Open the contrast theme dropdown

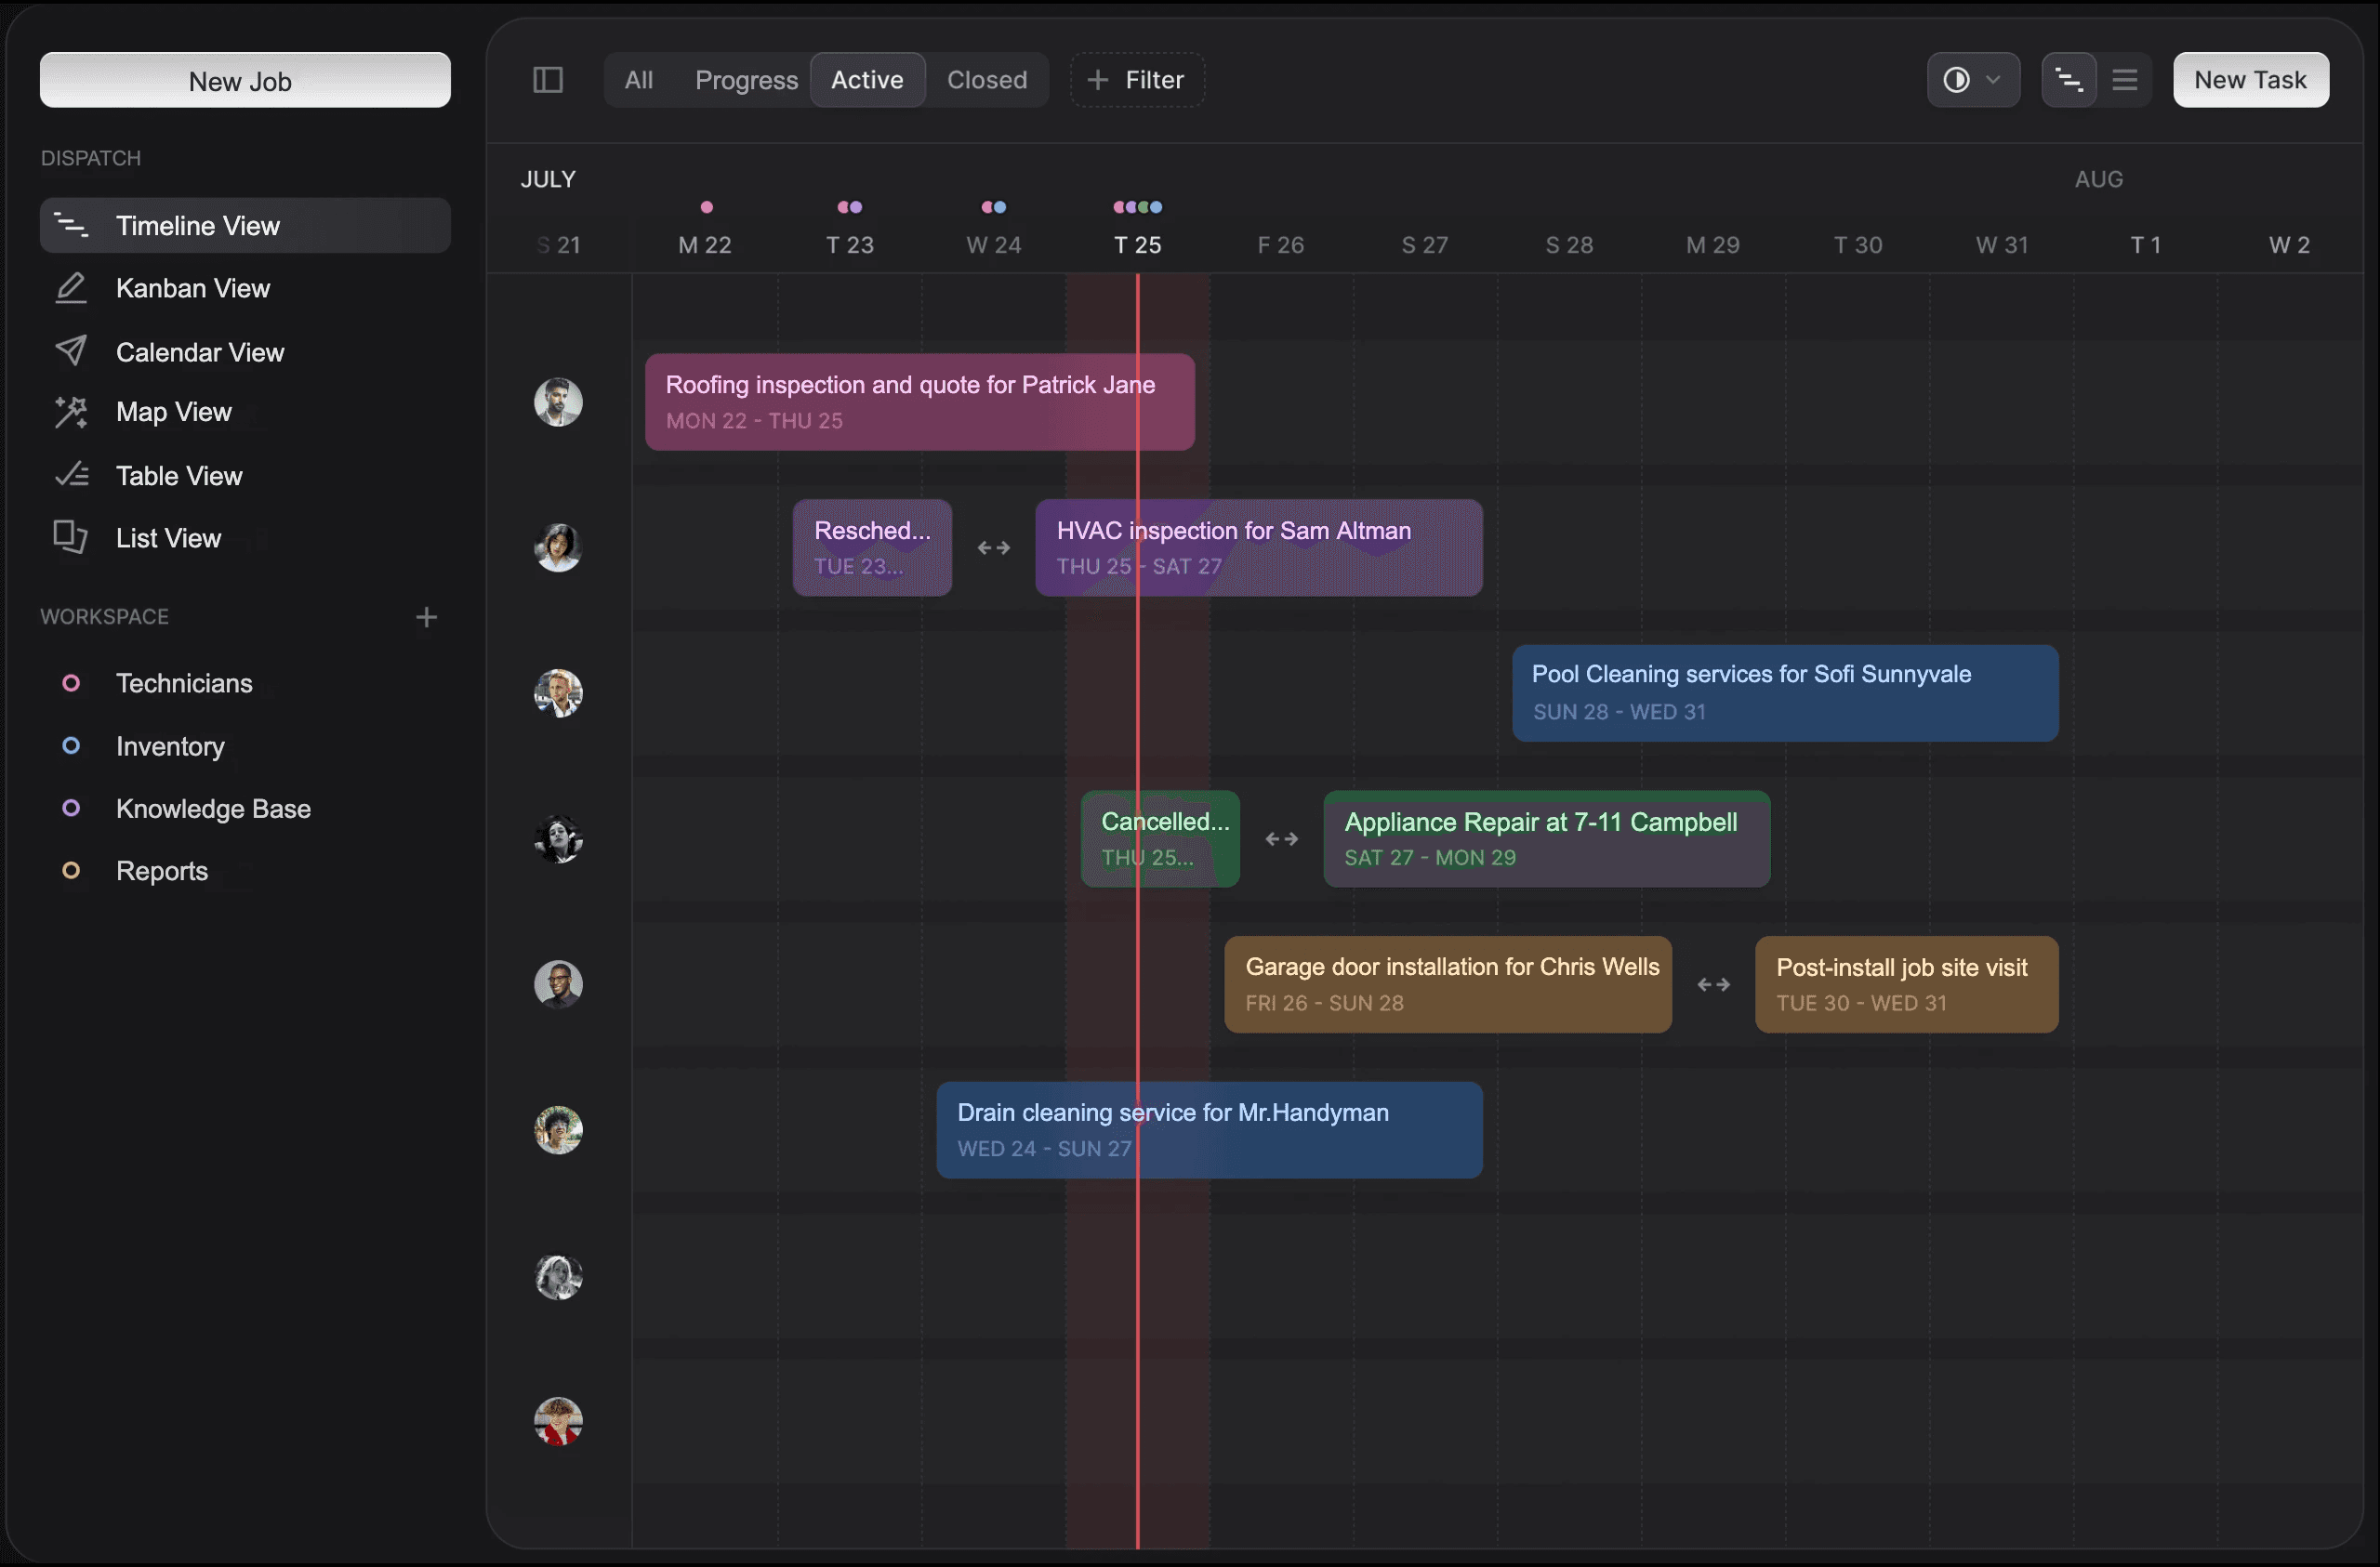tap(1972, 79)
